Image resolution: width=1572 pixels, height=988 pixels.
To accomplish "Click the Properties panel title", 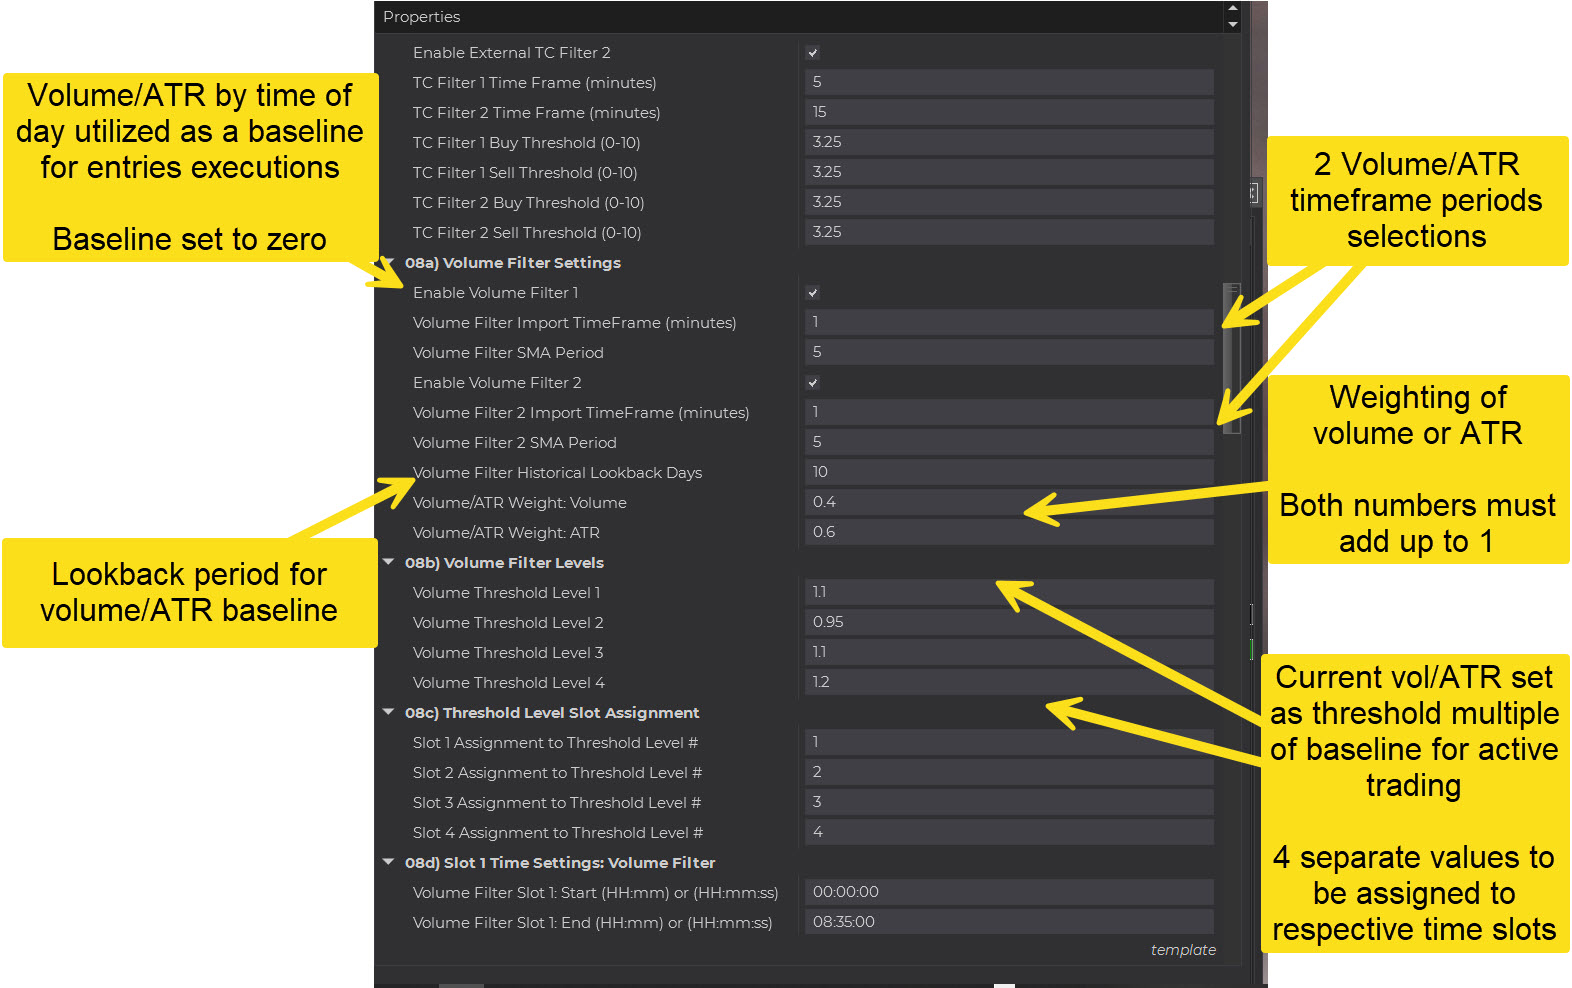I will [421, 17].
